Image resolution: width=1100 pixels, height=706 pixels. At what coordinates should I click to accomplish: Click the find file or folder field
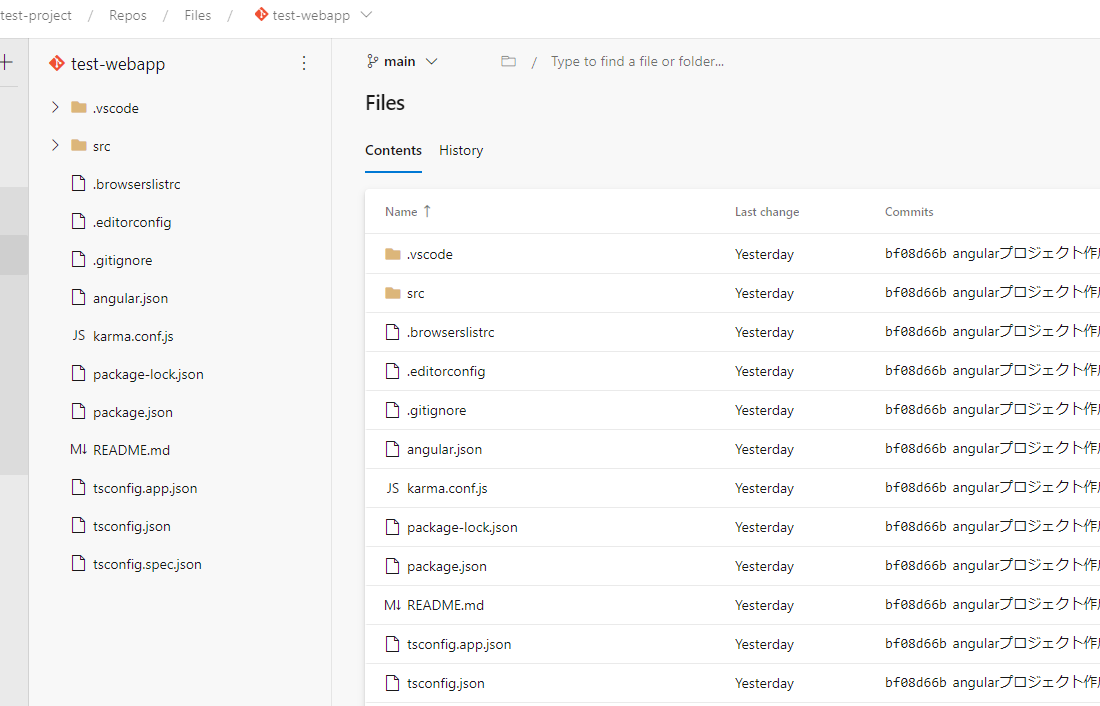pos(700,62)
